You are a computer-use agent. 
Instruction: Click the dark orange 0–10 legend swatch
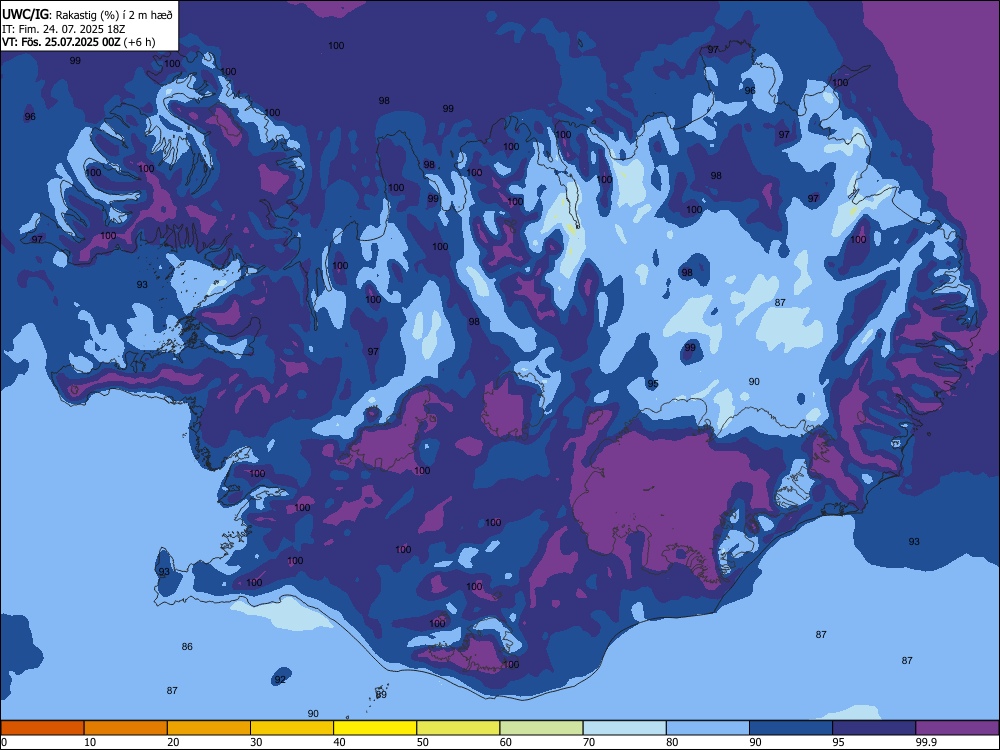(x=42, y=728)
